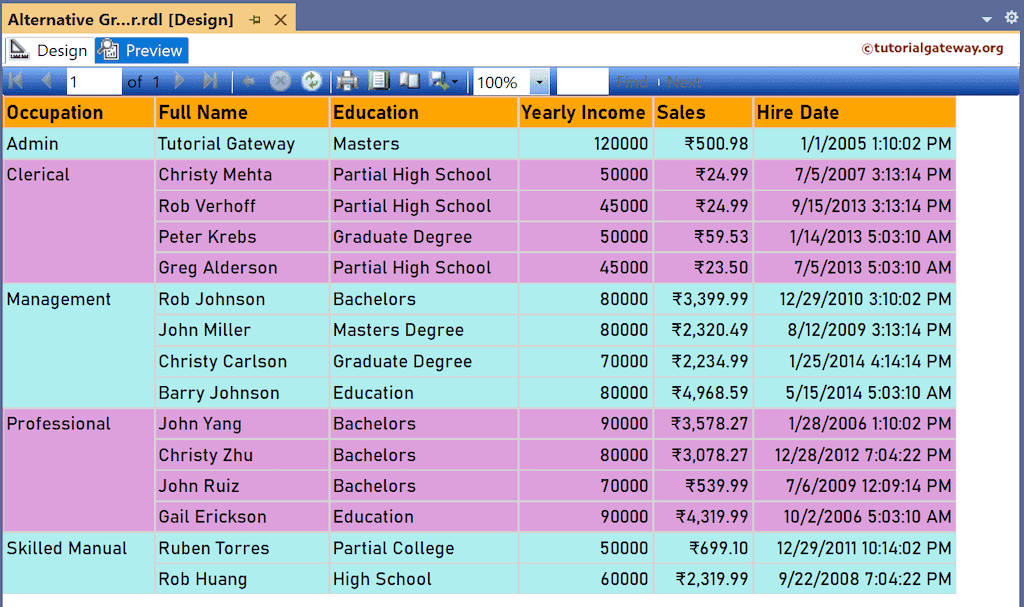Click the Next Page arrow
This screenshot has width=1024, height=607.
click(180, 82)
